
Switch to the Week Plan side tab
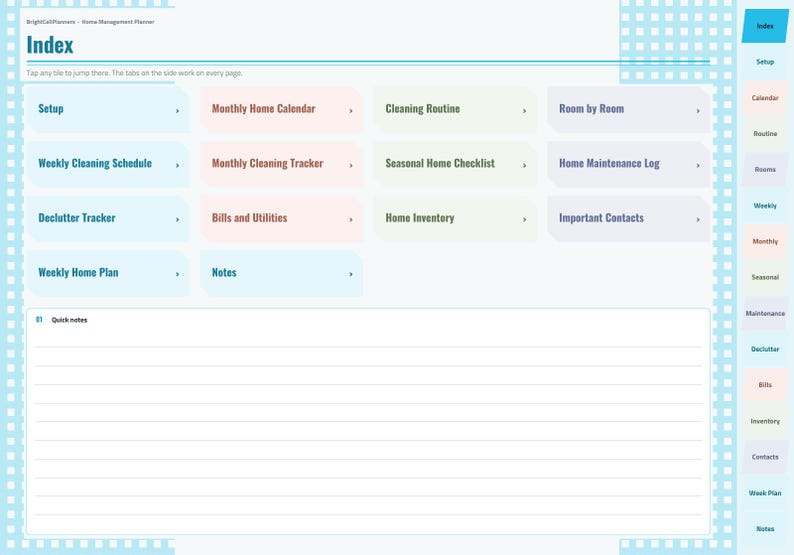765,493
